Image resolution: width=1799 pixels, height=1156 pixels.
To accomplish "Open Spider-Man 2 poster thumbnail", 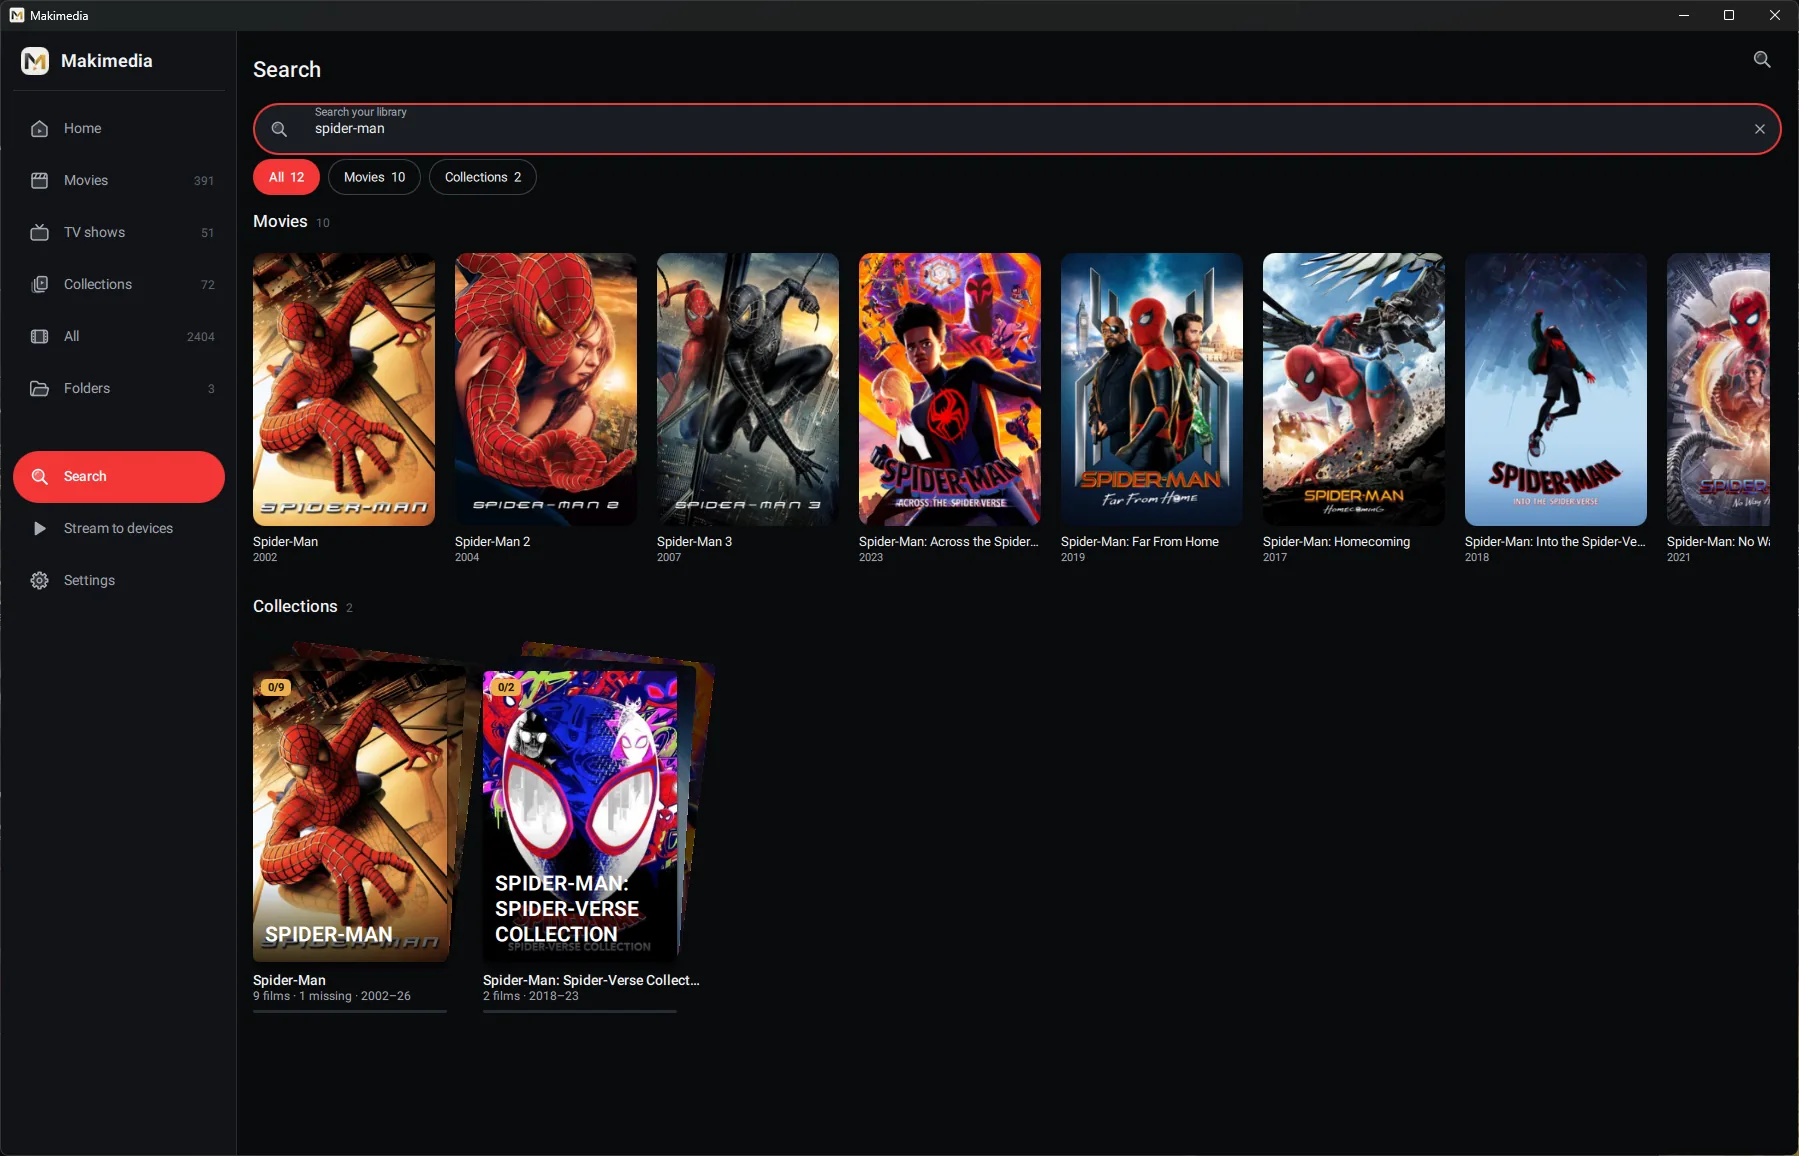I will [x=546, y=389].
